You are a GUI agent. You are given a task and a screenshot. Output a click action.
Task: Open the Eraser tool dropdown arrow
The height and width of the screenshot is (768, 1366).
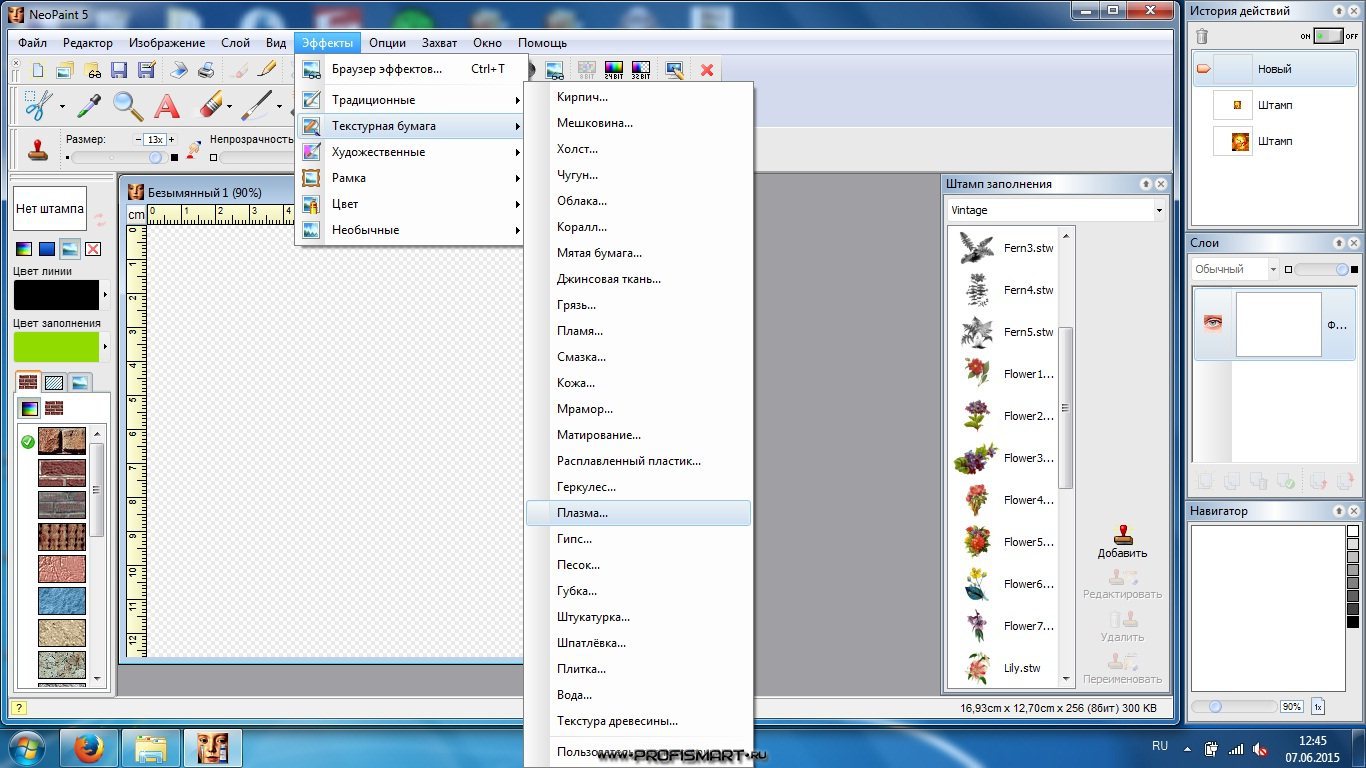pos(229,107)
